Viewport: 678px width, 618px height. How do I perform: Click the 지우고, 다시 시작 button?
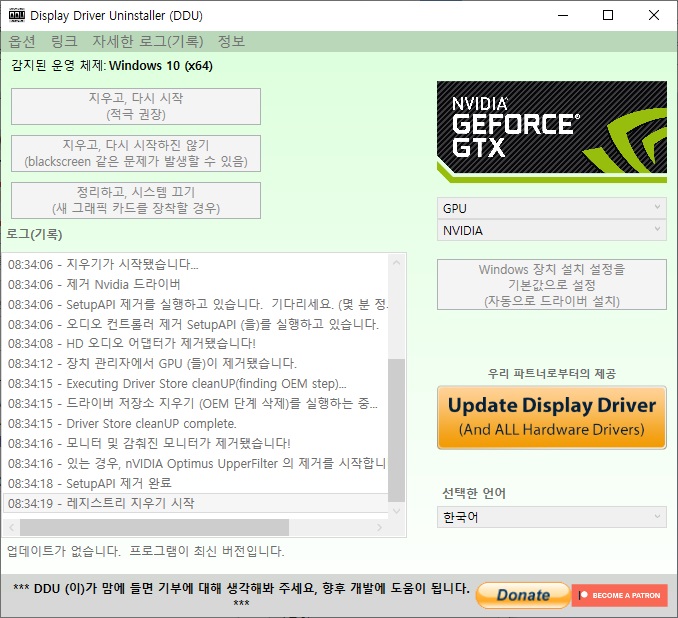coord(136,106)
